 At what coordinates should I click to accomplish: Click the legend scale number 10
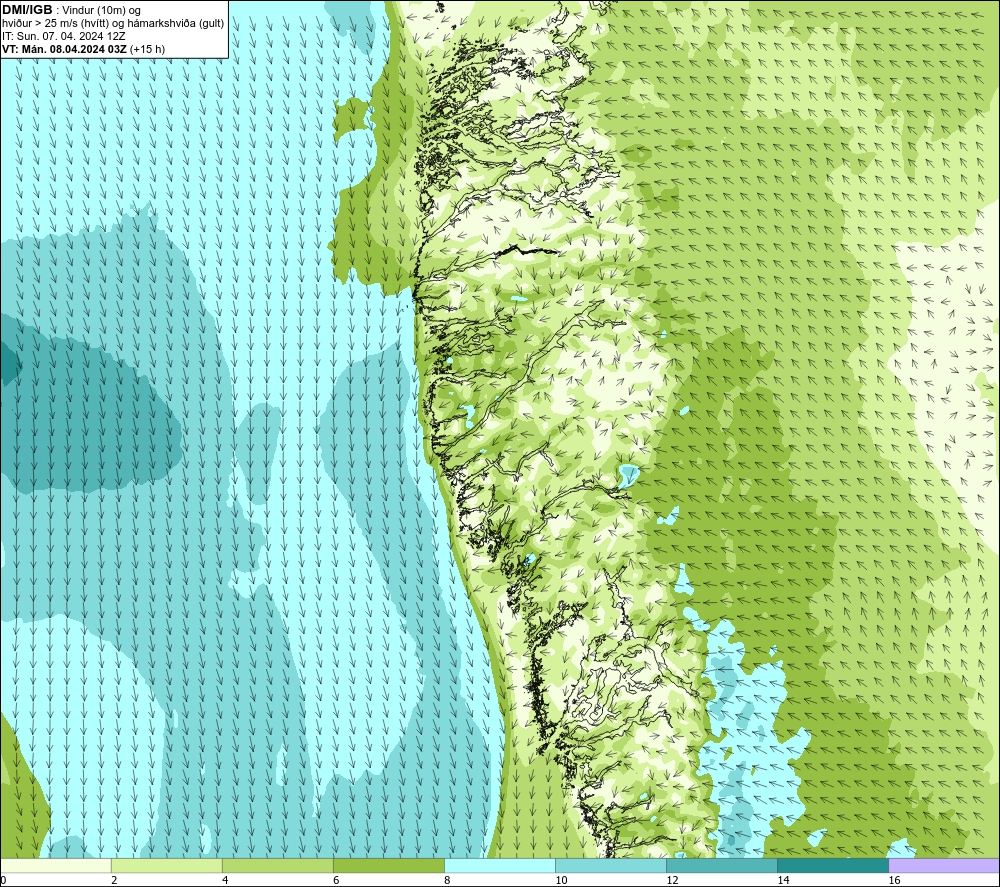tap(561, 881)
